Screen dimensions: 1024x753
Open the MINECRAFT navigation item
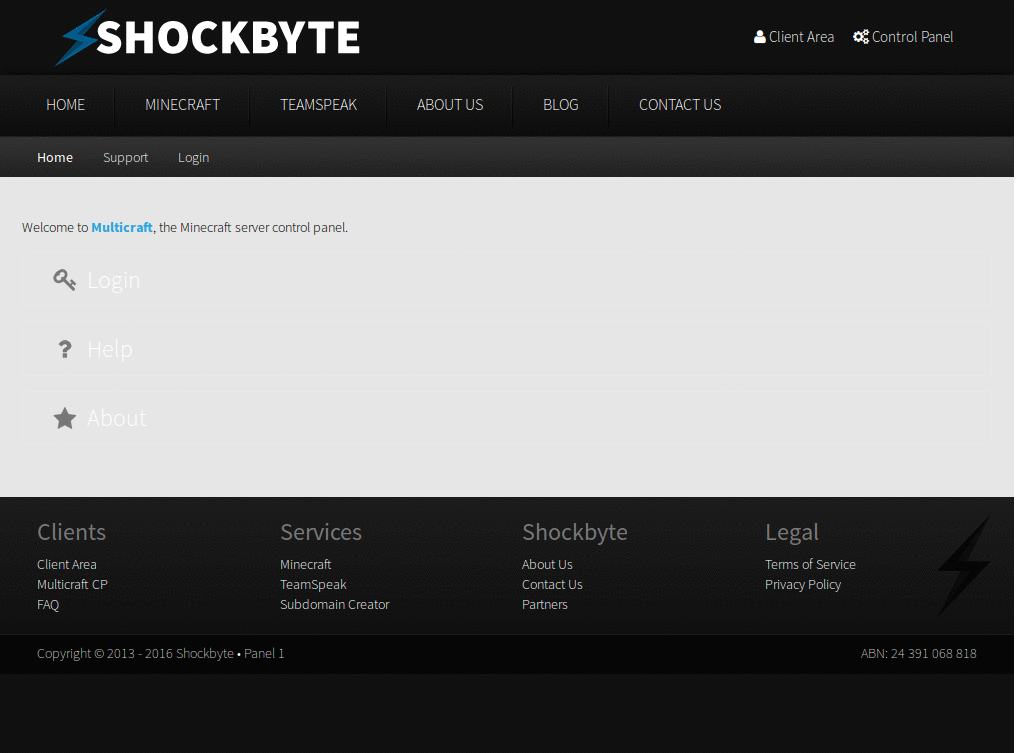182,104
